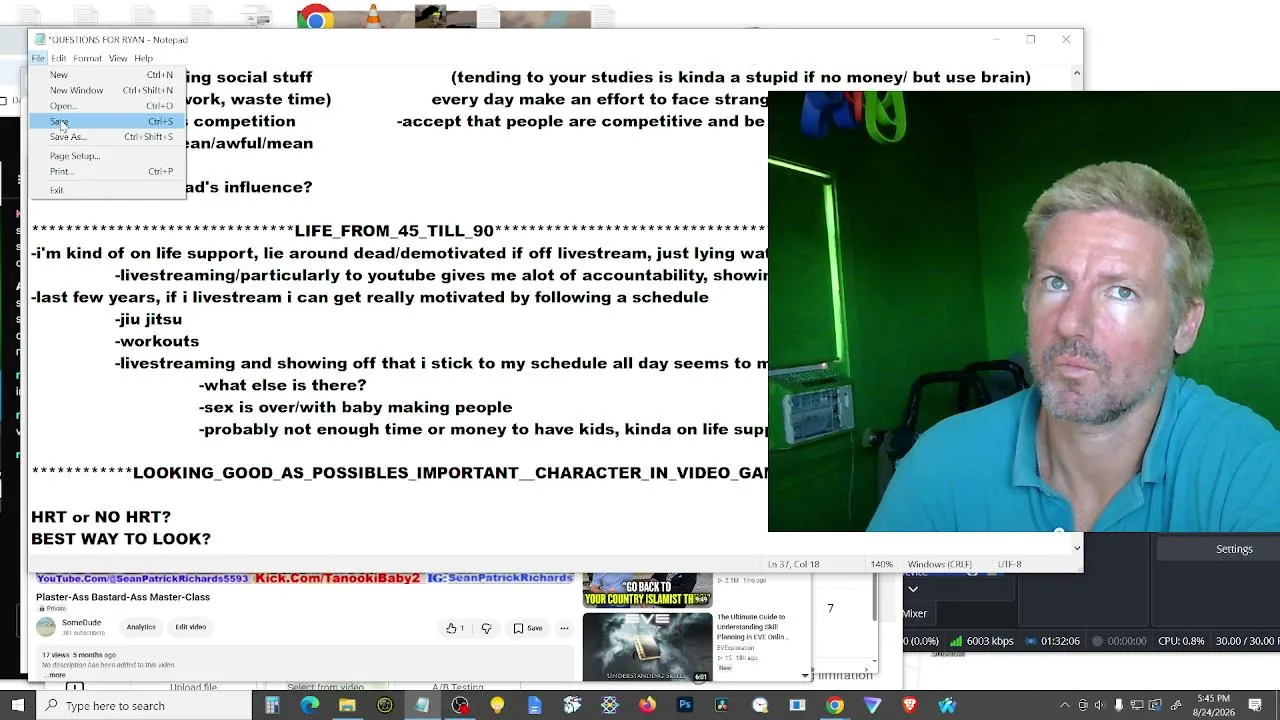Image resolution: width=1280 pixels, height=720 pixels.
Task: Choose New from the File menu
Action: [x=108, y=75]
